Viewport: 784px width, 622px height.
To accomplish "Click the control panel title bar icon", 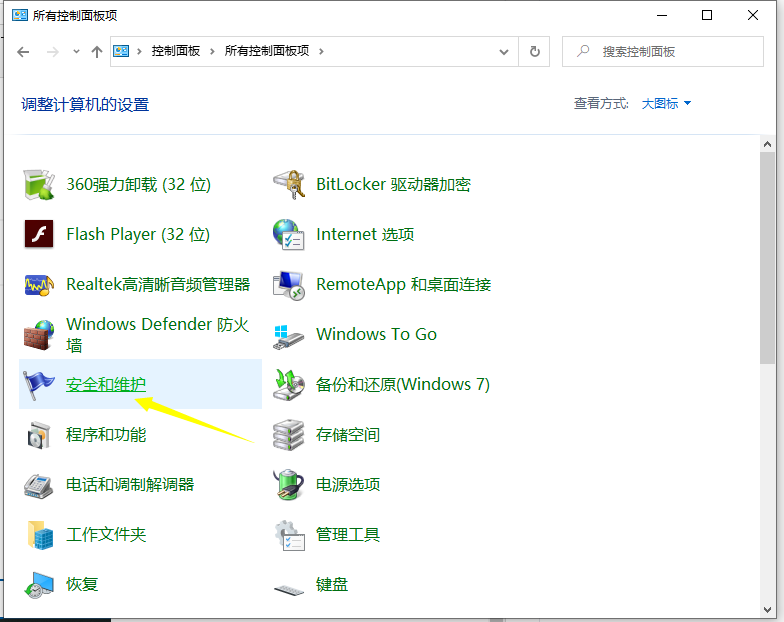I will tap(20, 15).
